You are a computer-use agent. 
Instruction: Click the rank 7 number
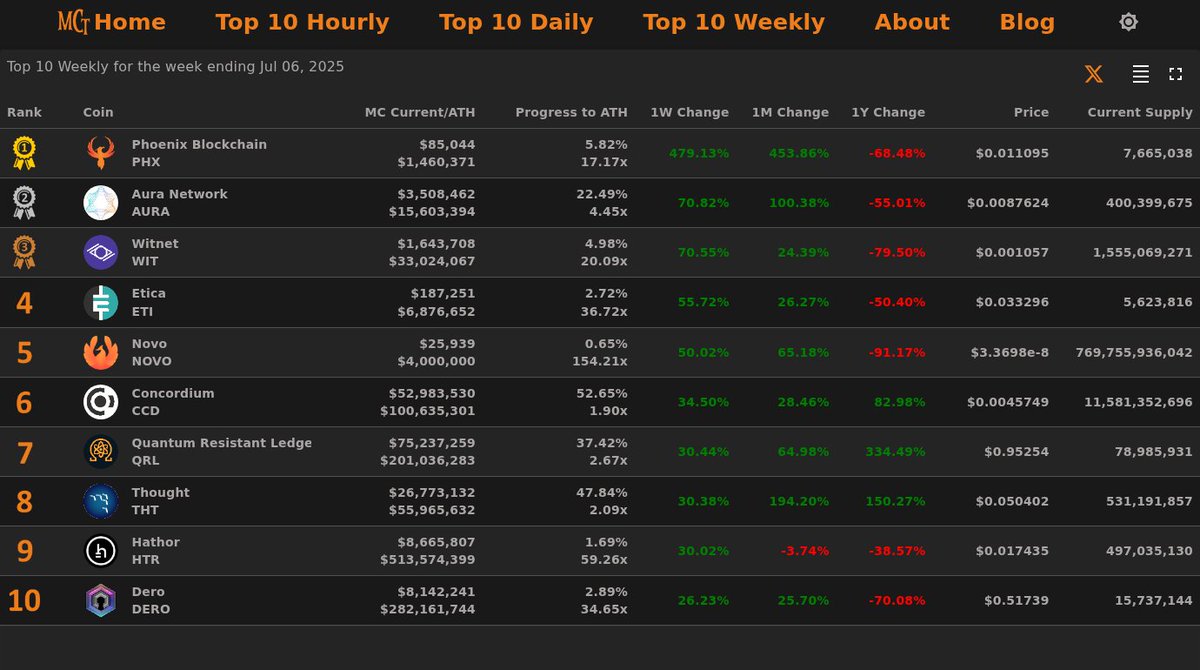[x=24, y=453]
